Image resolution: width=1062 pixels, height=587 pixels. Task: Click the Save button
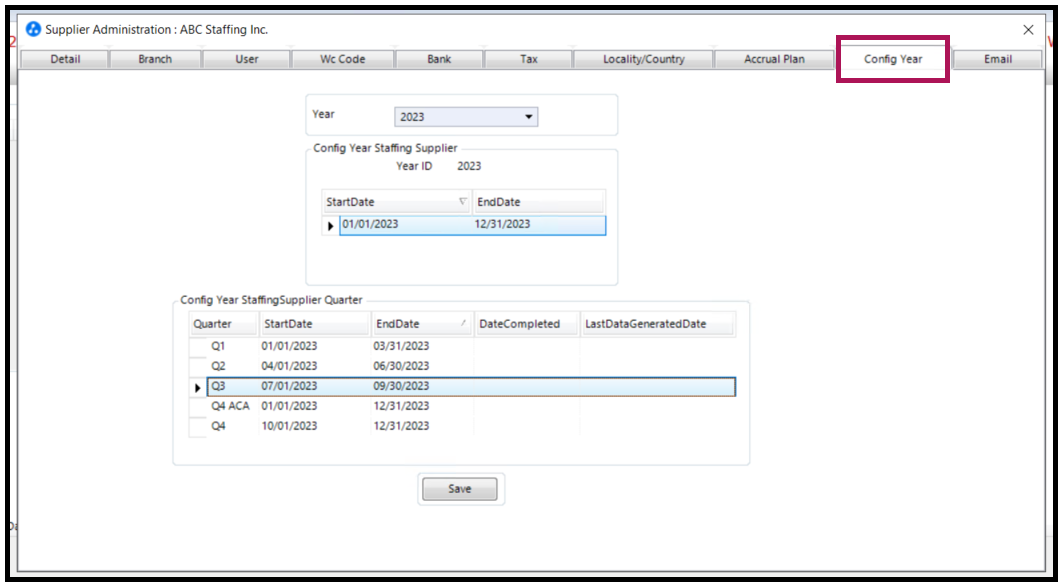click(x=460, y=488)
